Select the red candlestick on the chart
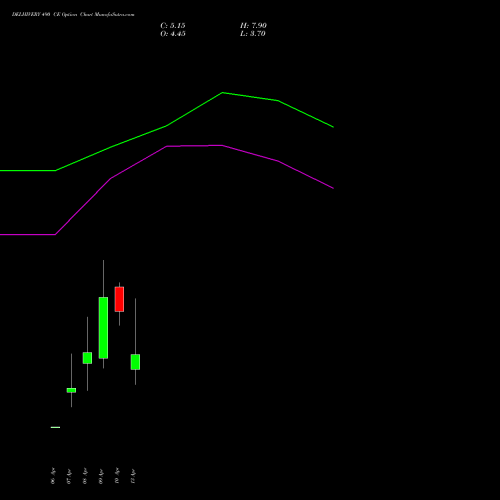 (119, 299)
